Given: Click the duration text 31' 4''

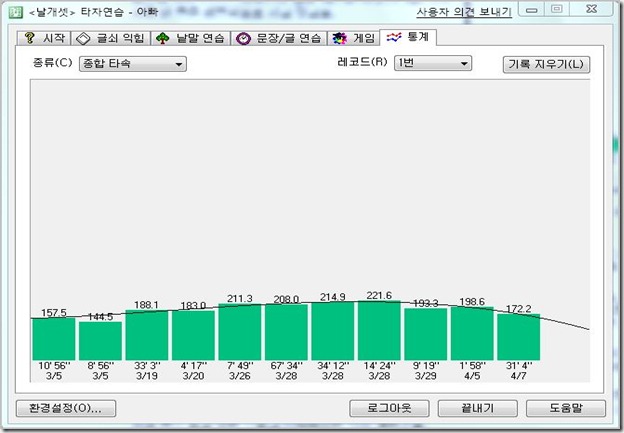Looking at the screenshot, I should point(519,365).
